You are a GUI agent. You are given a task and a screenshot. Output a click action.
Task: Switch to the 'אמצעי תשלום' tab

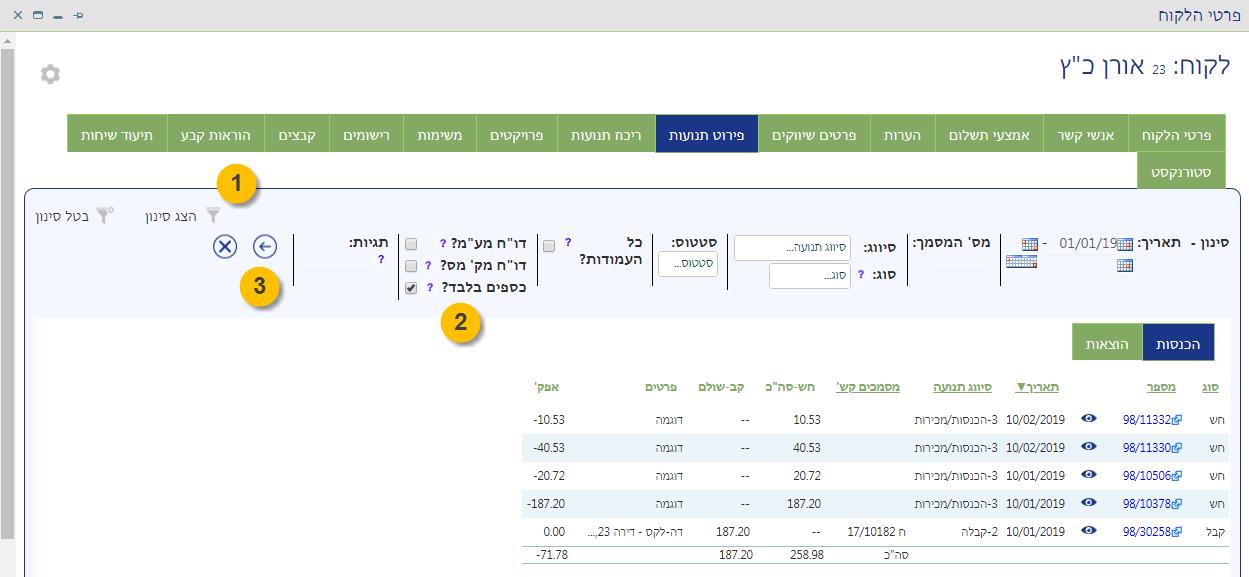point(989,134)
